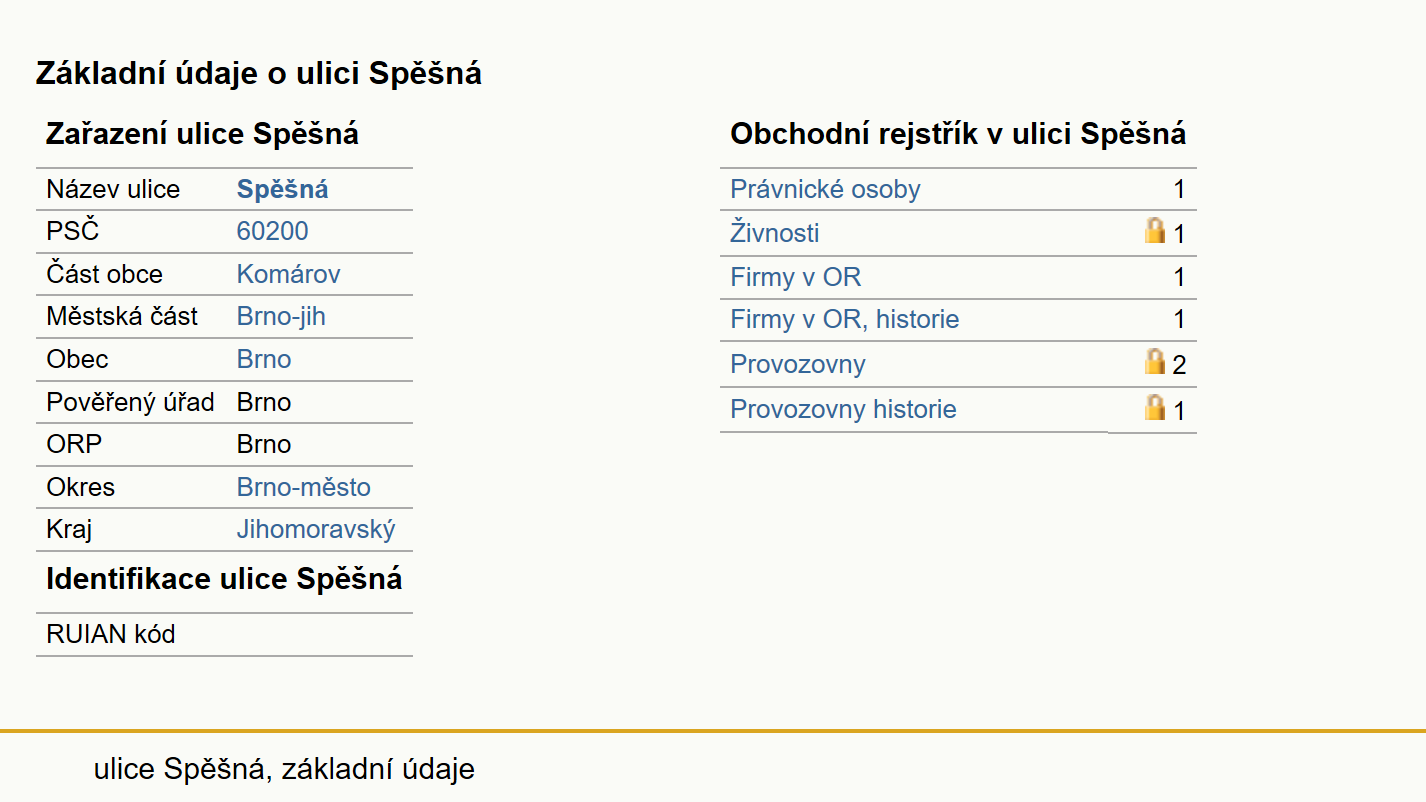The image size is (1426, 802).
Task: Open the Brno-jih městská část link
Action: [281, 317]
